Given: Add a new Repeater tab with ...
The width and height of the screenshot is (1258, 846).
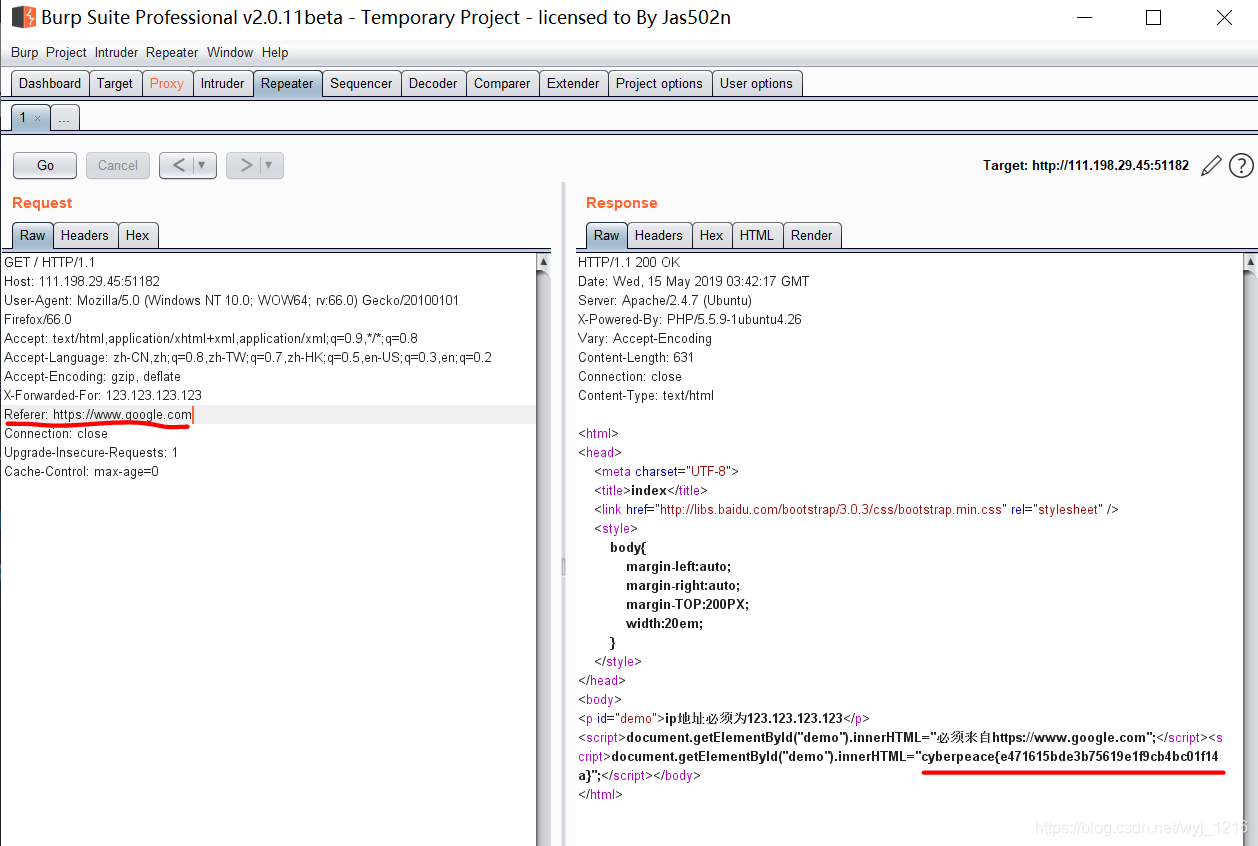Looking at the screenshot, I should click(64, 119).
